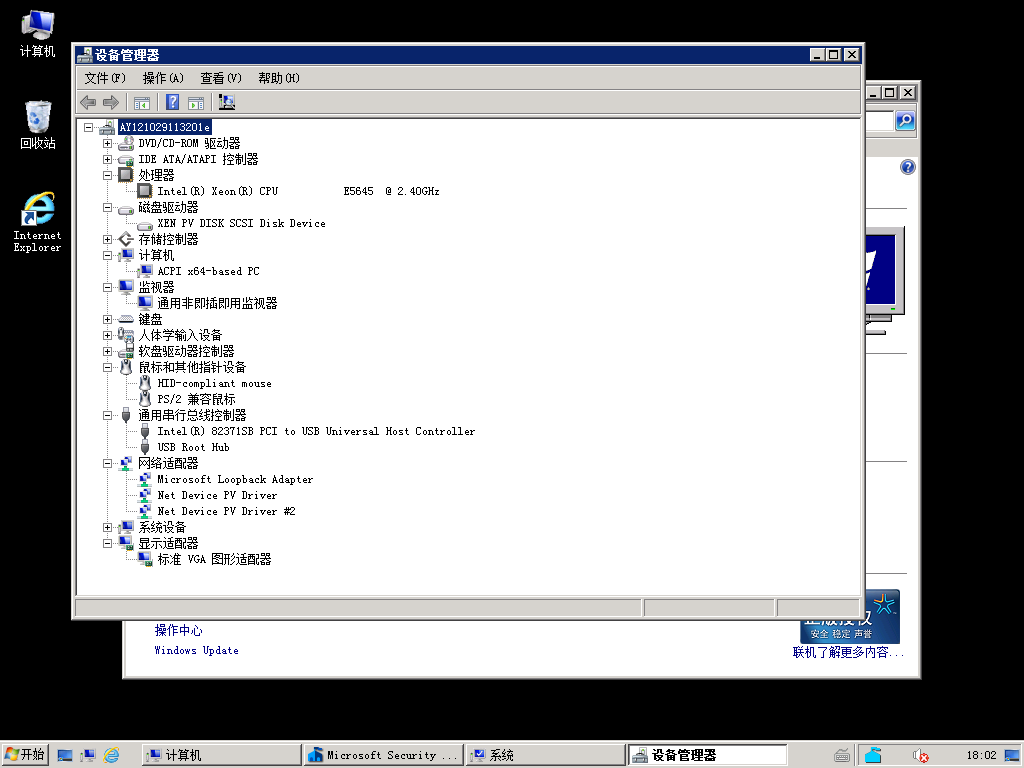Expand the 存储控制器 node
The width and height of the screenshot is (1024, 768).
pos(107,240)
